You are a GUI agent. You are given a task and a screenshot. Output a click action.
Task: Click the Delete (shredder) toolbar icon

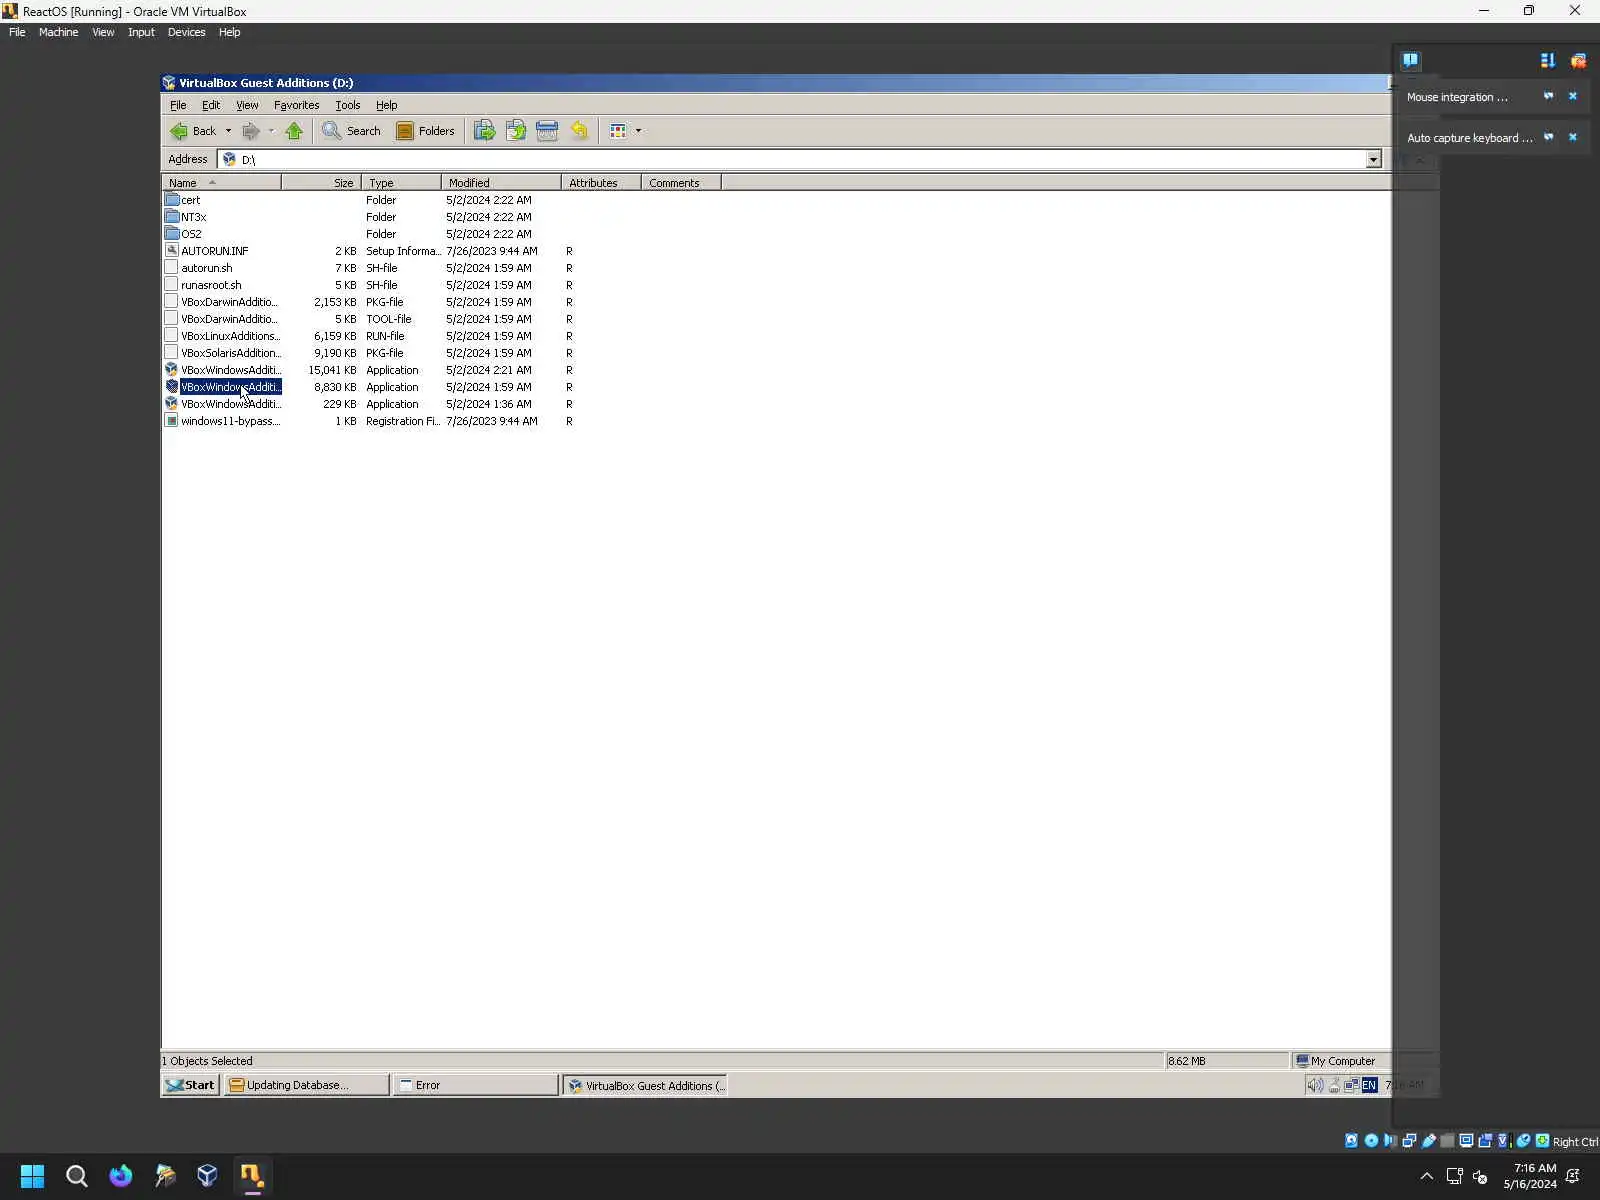[x=547, y=131]
